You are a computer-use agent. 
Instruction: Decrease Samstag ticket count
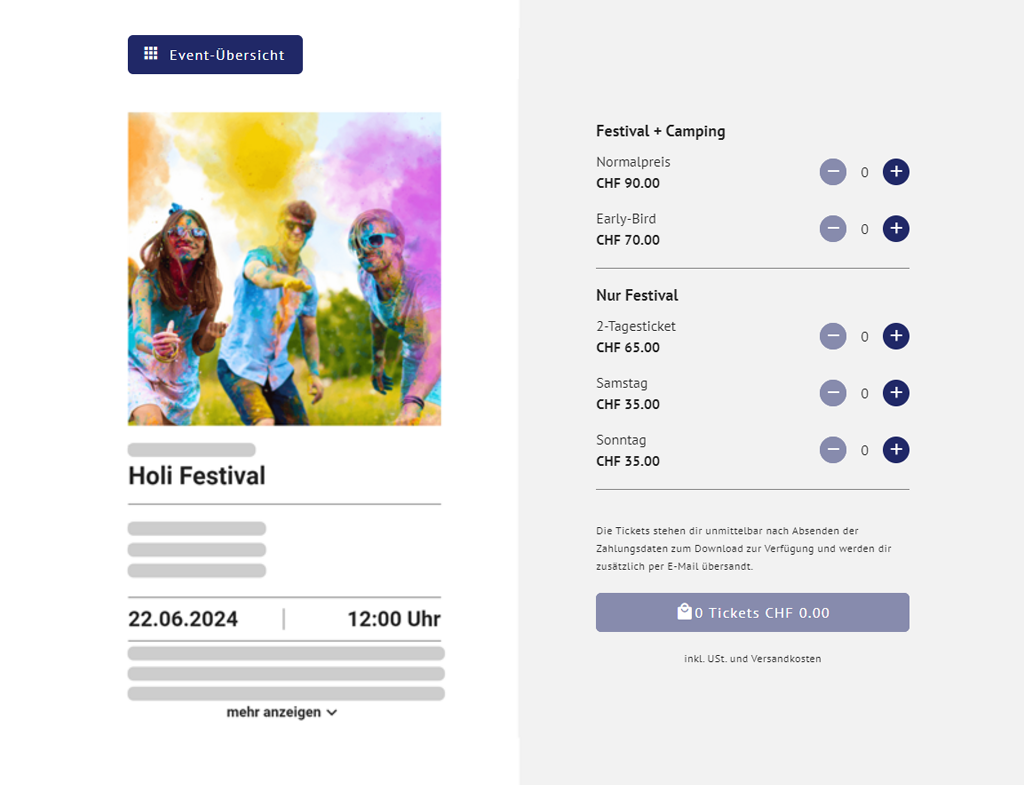click(833, 393)
